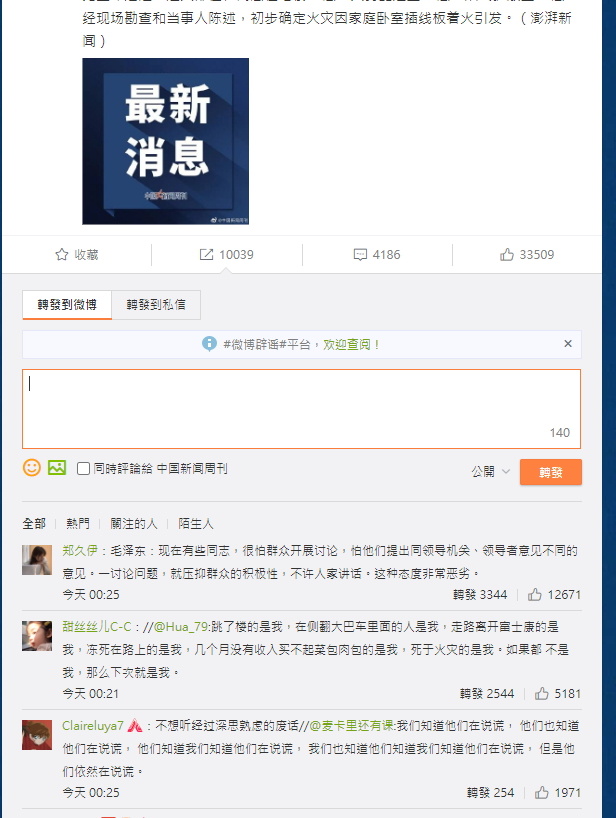Click 轉發 3344 on 郑久伊's comment

coord(480,595)
